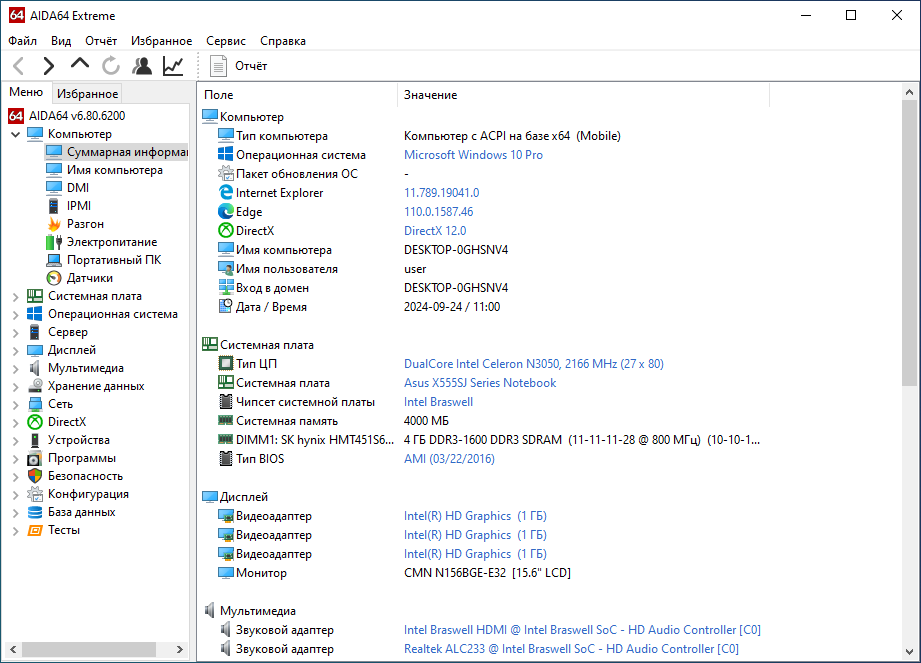This screenshot has height=663, width=921.
Task: Click the Мультимедиа speaker icon in tree
Action: [35, 368]
